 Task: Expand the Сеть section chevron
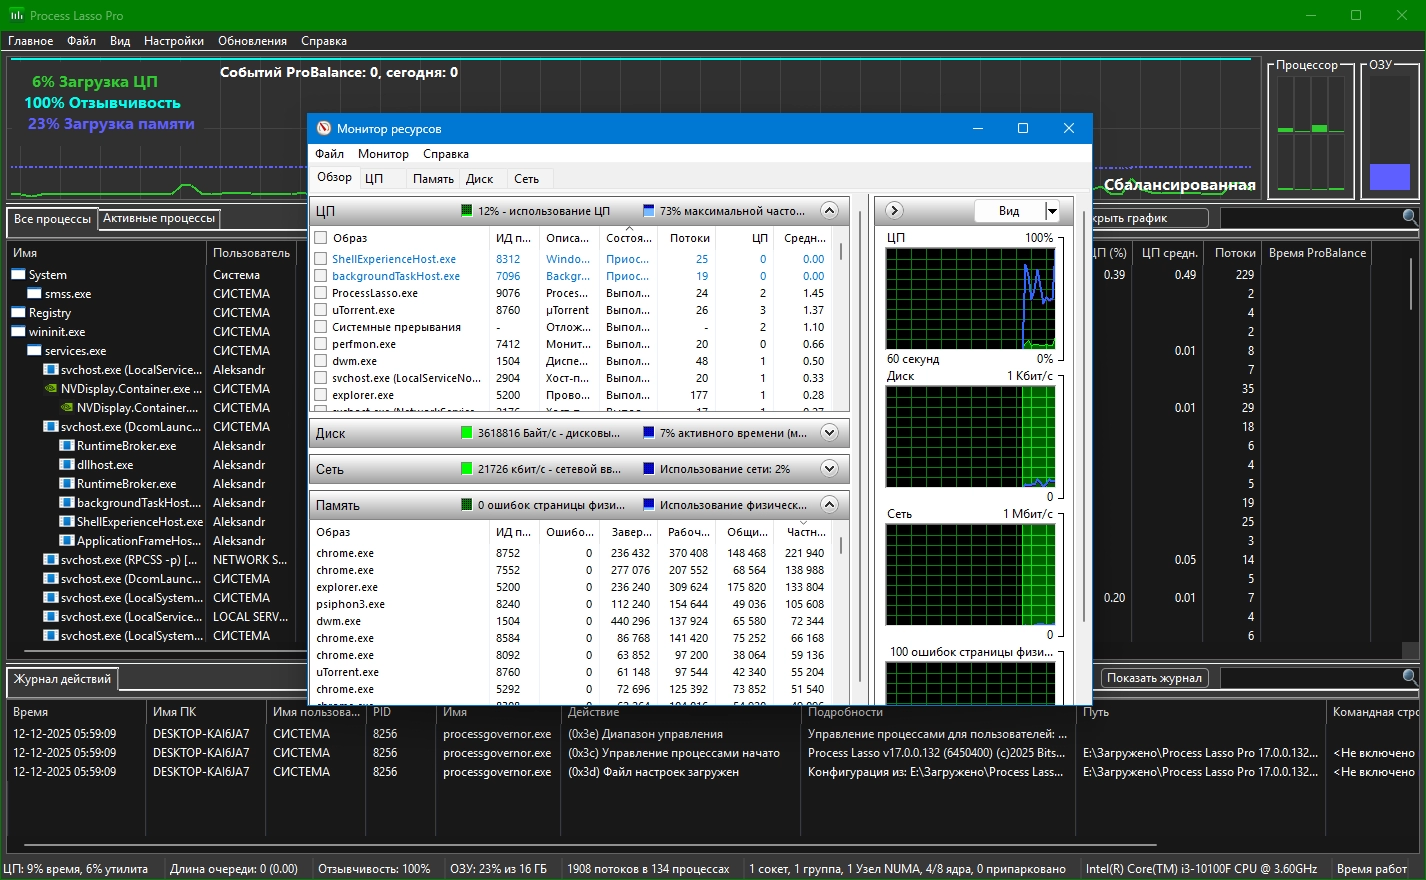coord(828,469)
